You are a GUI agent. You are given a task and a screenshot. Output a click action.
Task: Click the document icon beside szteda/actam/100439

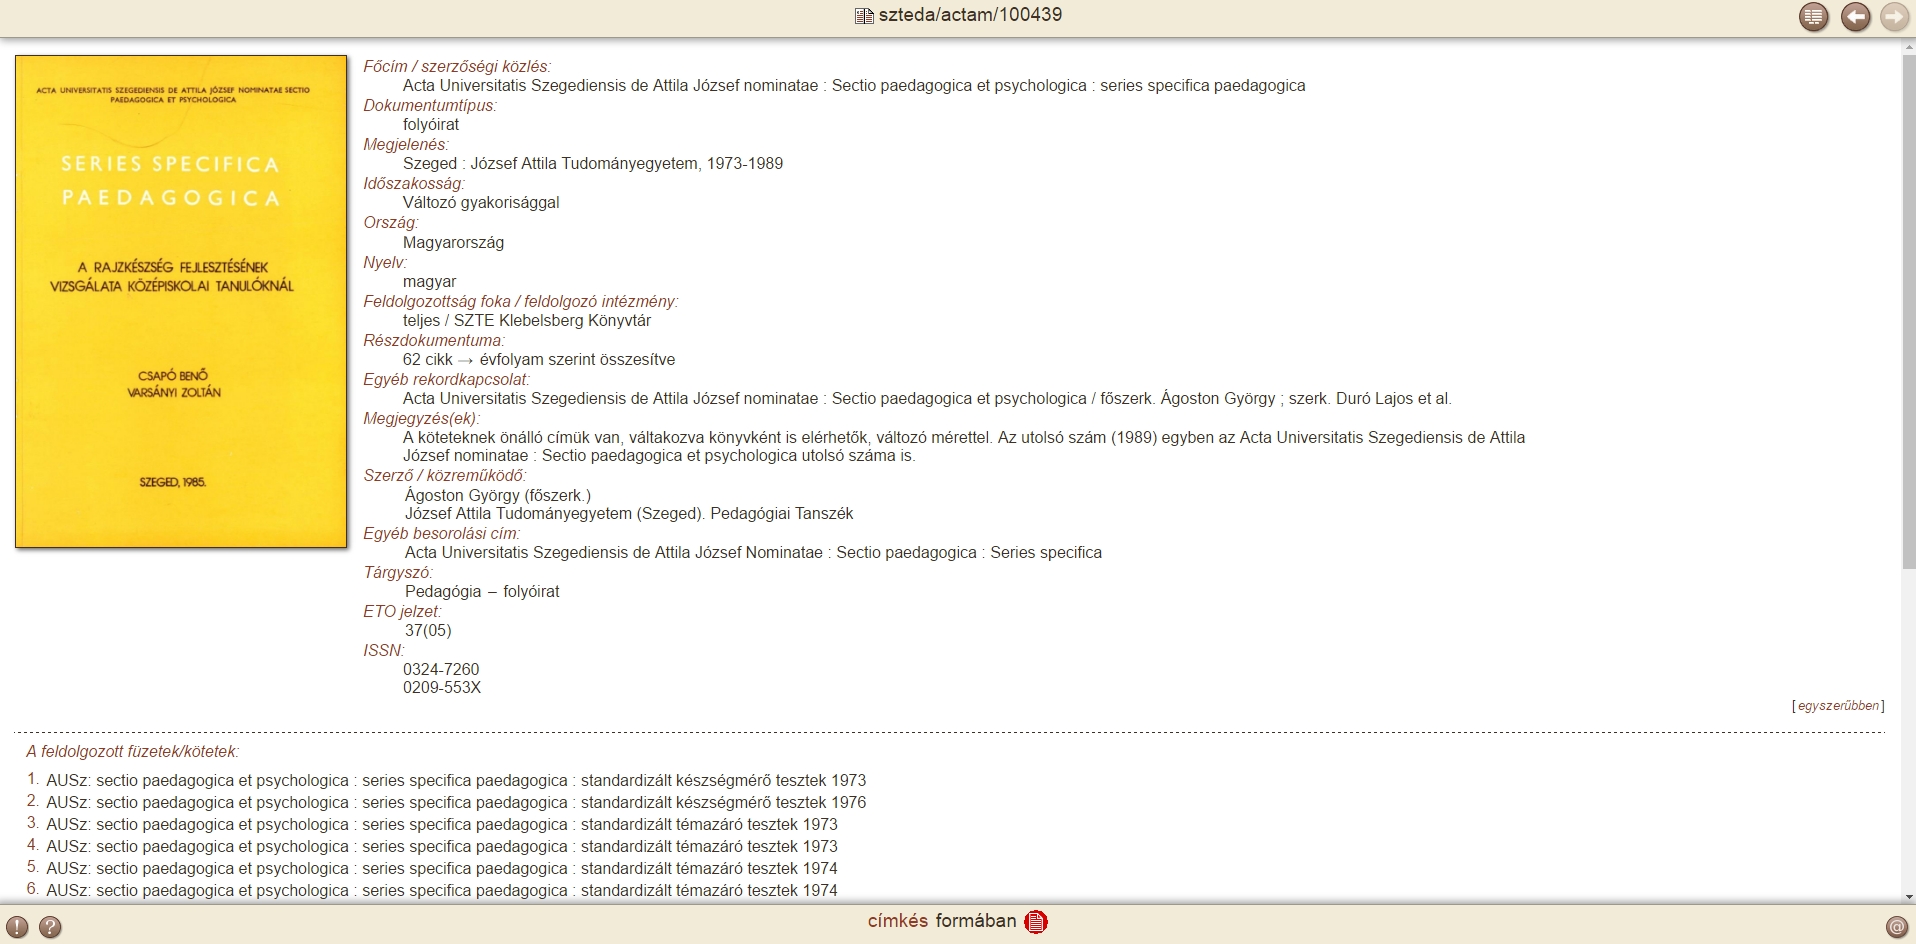[864, 16]
